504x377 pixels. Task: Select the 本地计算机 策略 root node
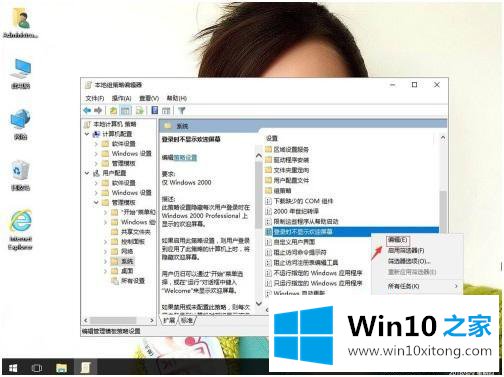click(x=110, y=124)
